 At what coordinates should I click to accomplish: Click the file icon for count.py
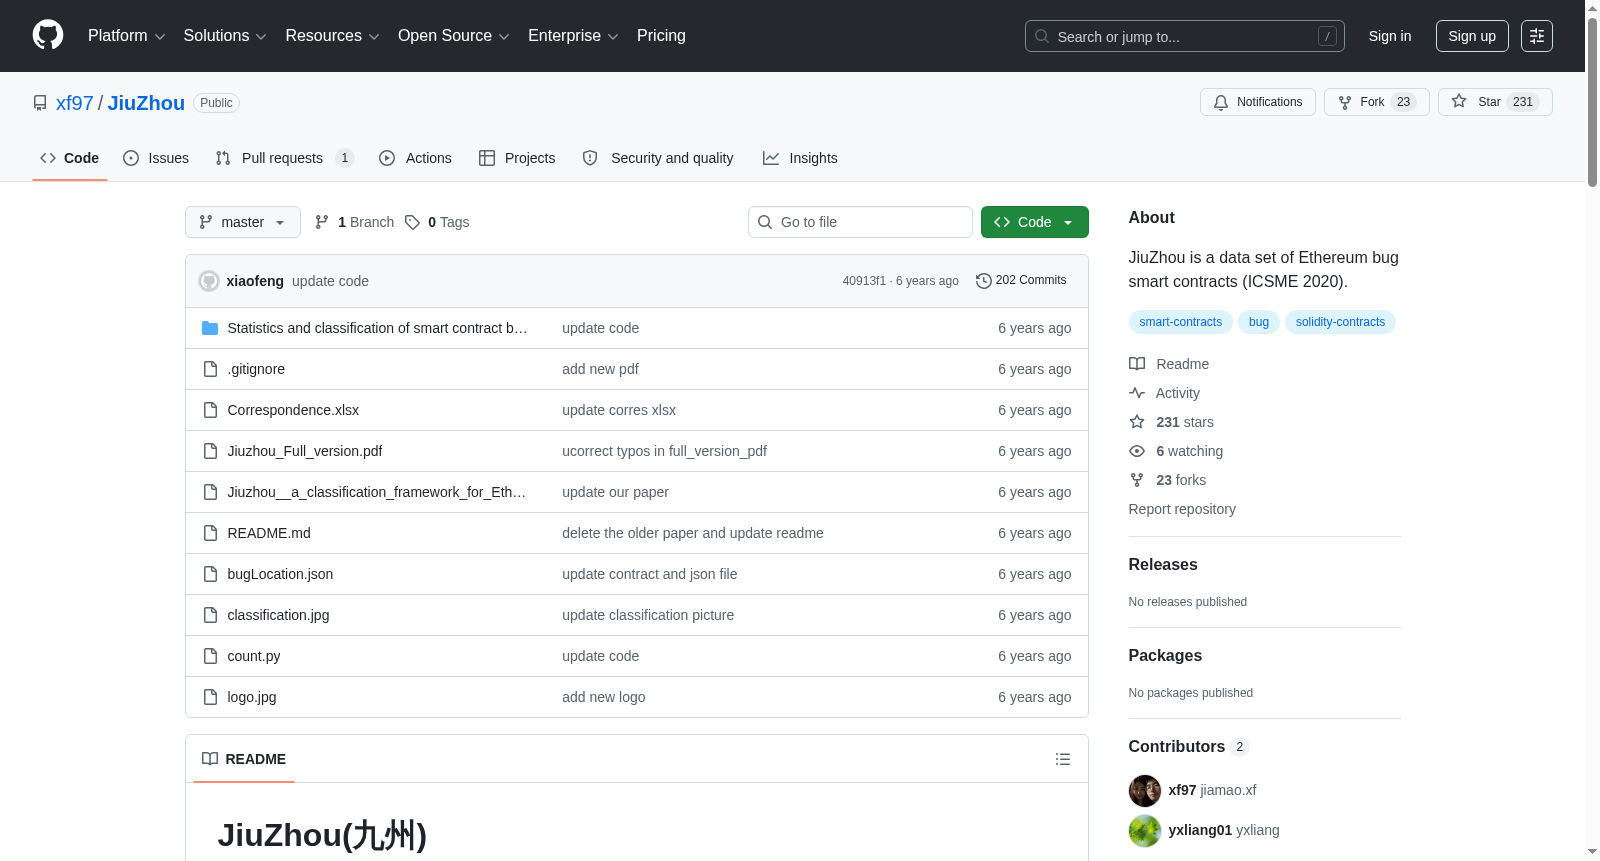210,656
